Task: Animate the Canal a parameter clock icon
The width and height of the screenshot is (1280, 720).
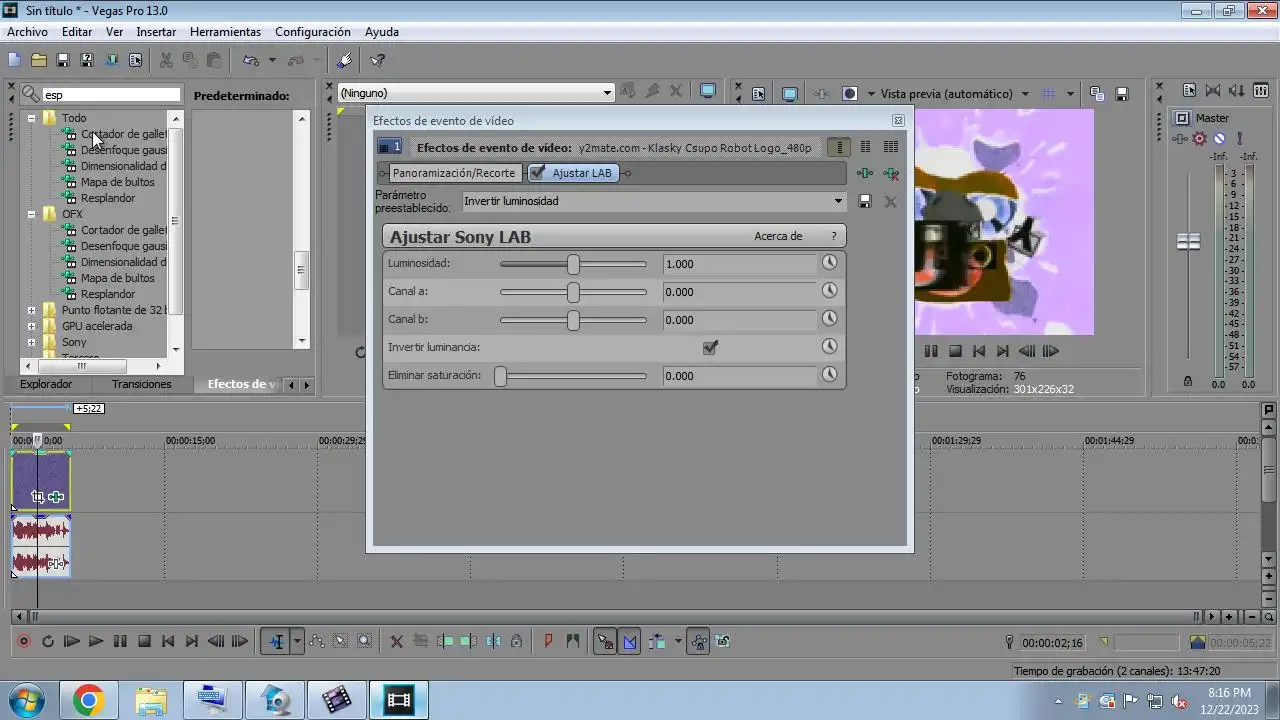Action: (x=829, y=291)
